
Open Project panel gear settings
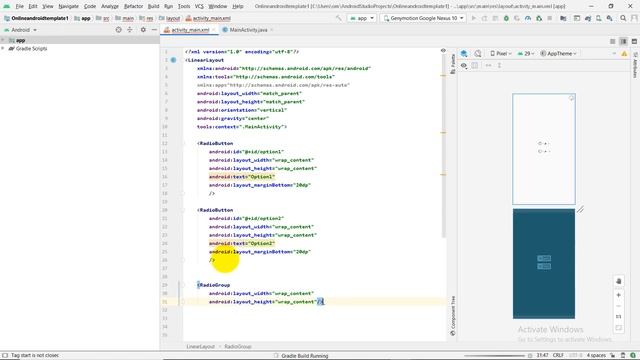click(143, 30)
